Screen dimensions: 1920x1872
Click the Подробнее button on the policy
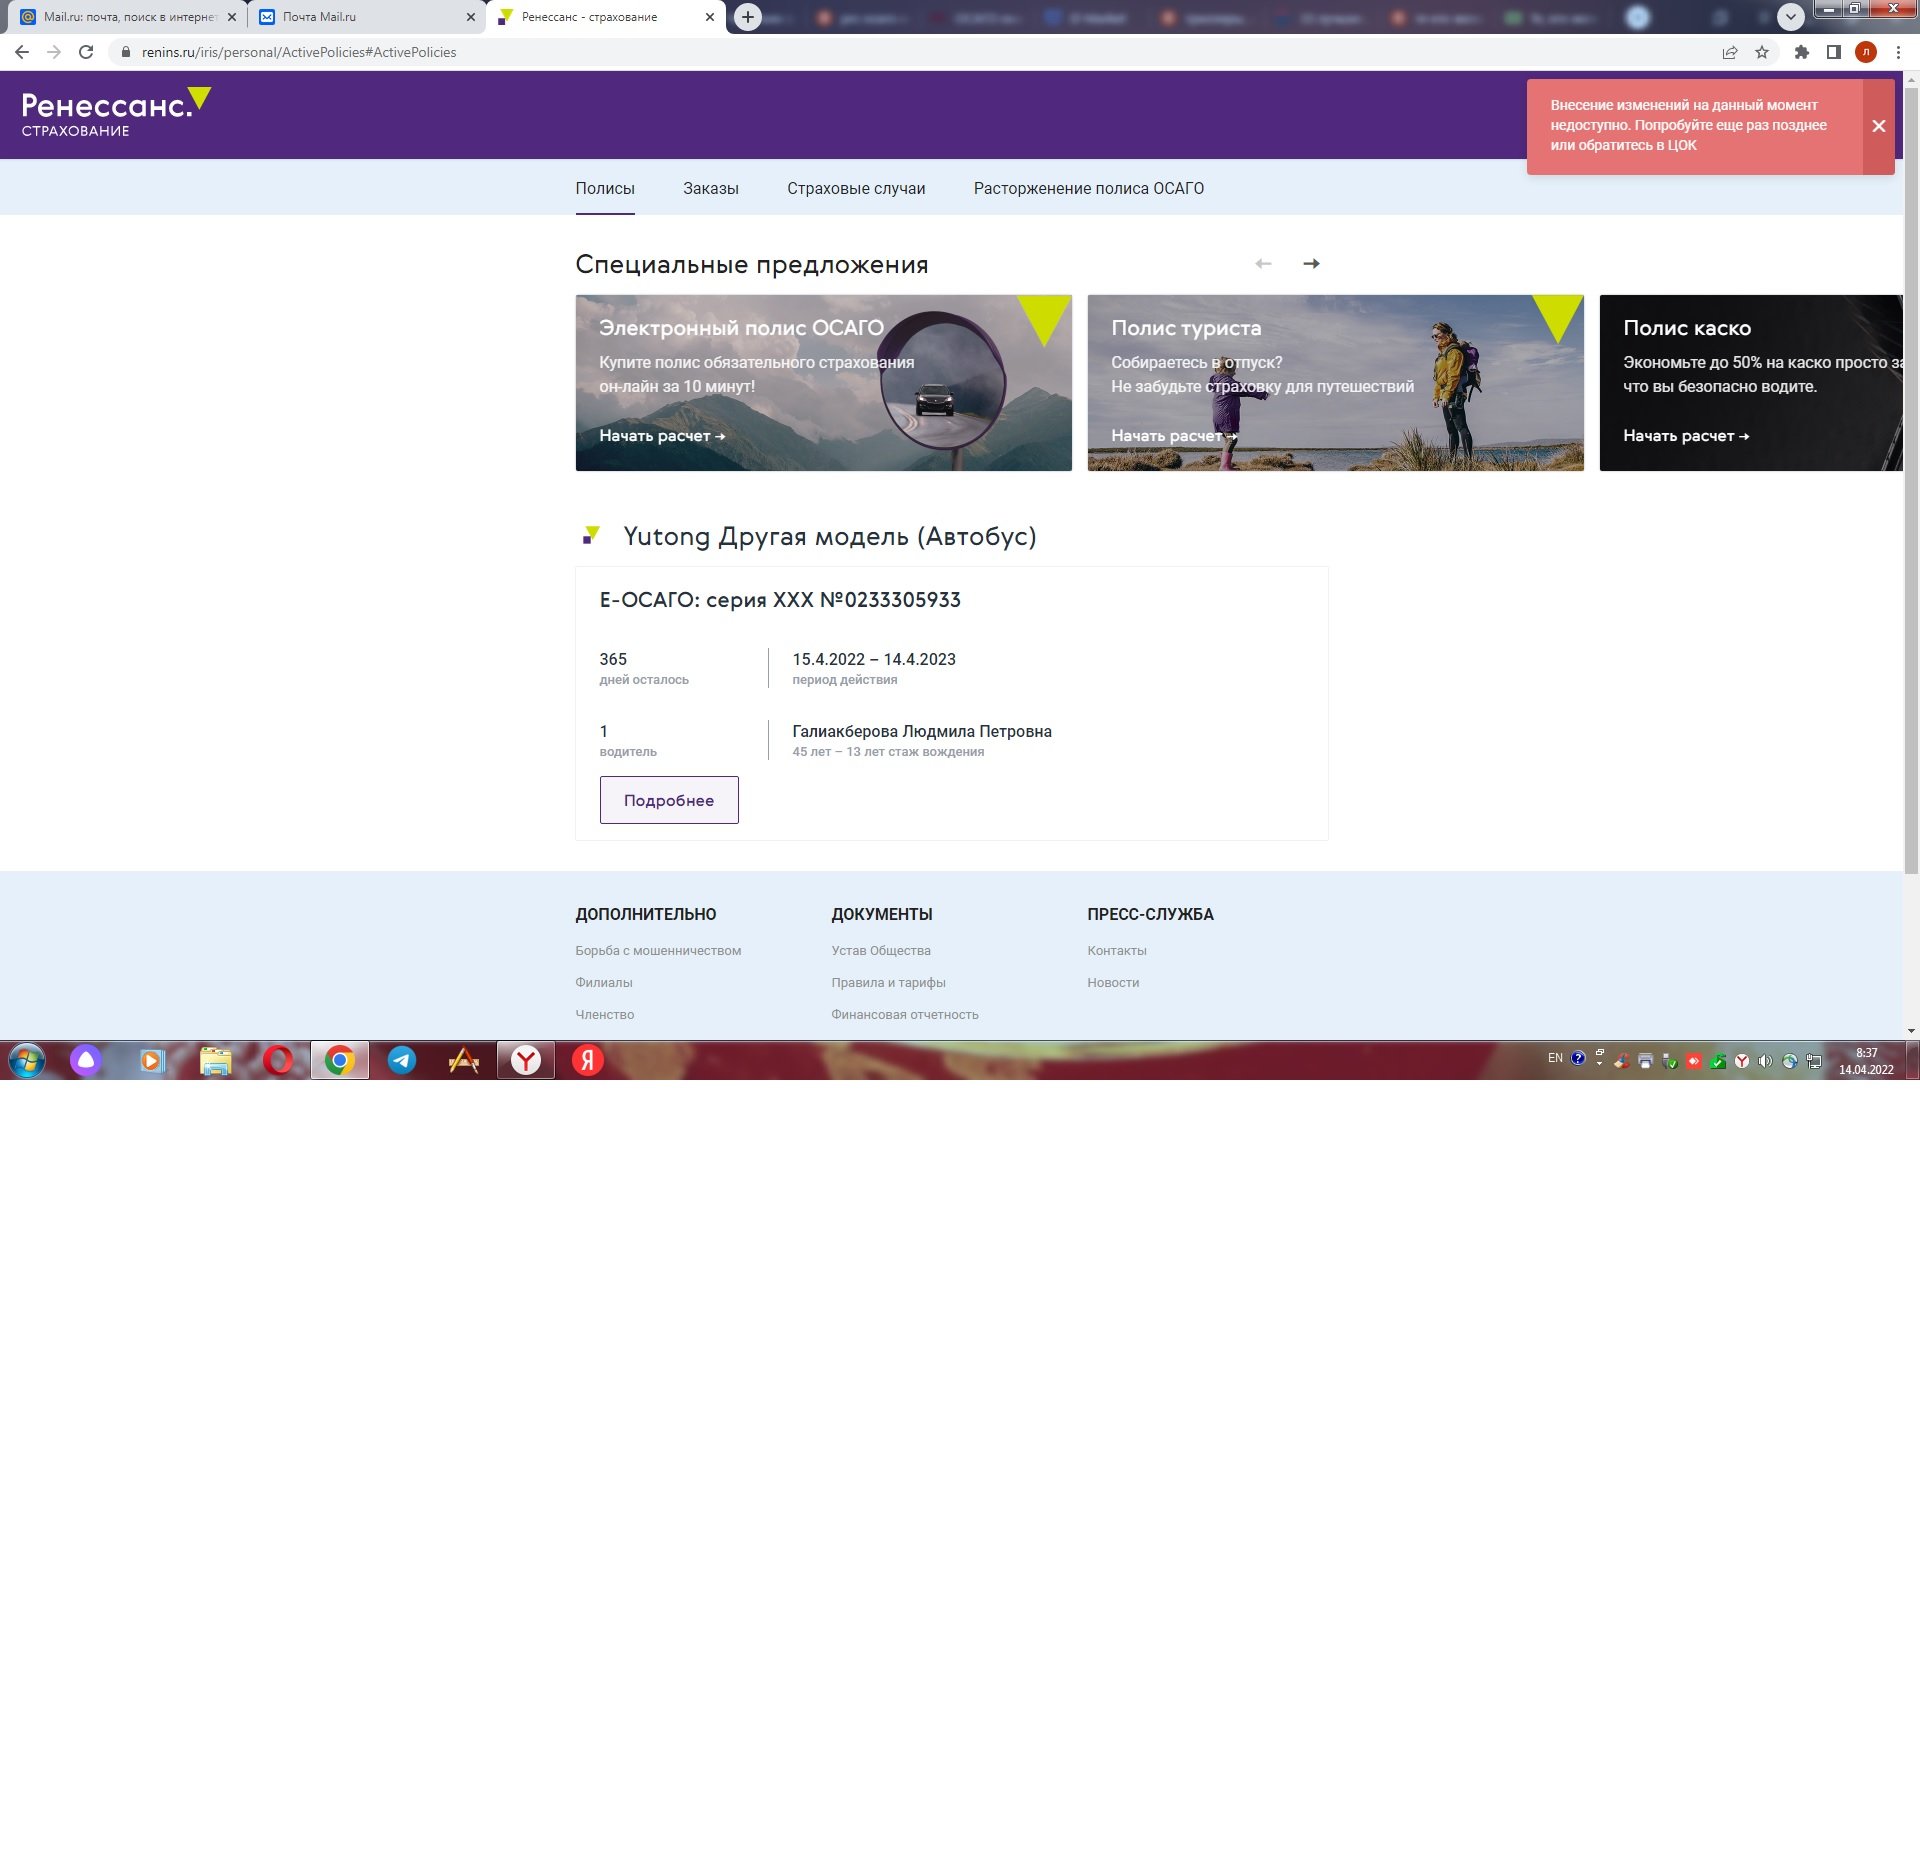tap(669, 800)
